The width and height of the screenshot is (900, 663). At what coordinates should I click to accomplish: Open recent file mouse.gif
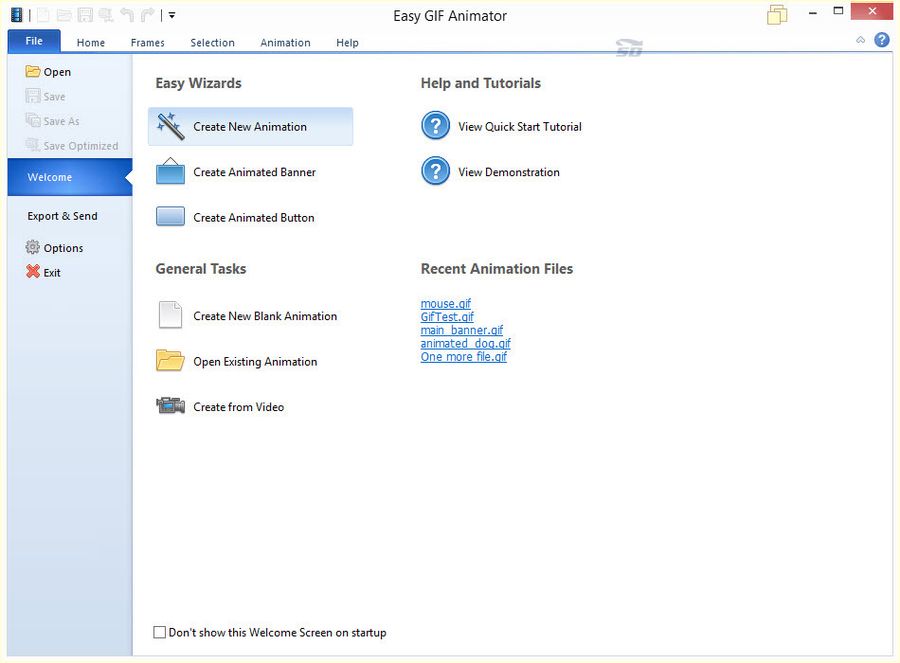[446, 304]
